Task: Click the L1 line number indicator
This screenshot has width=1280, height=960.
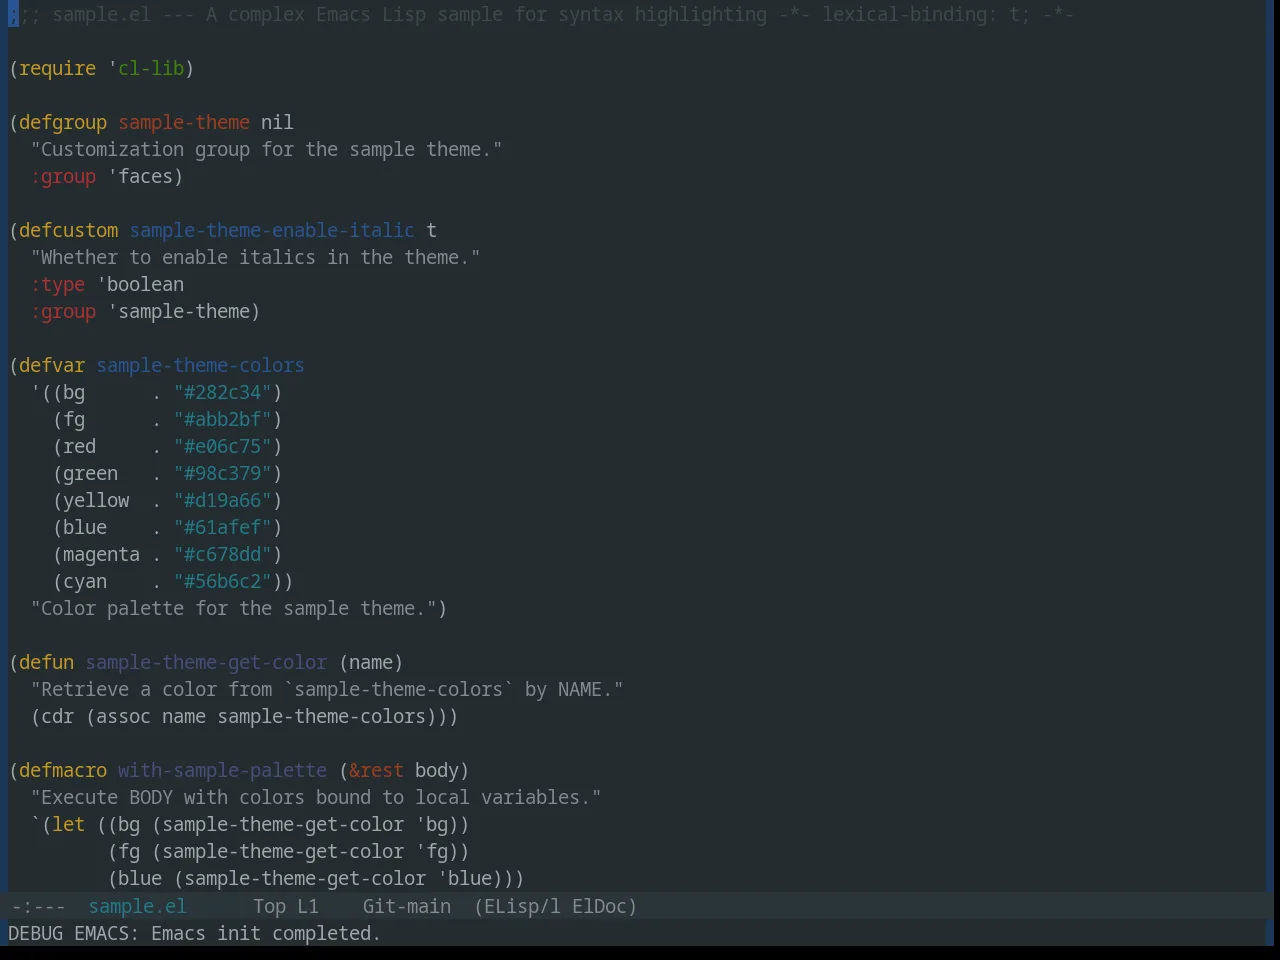Action: point(308,906)
